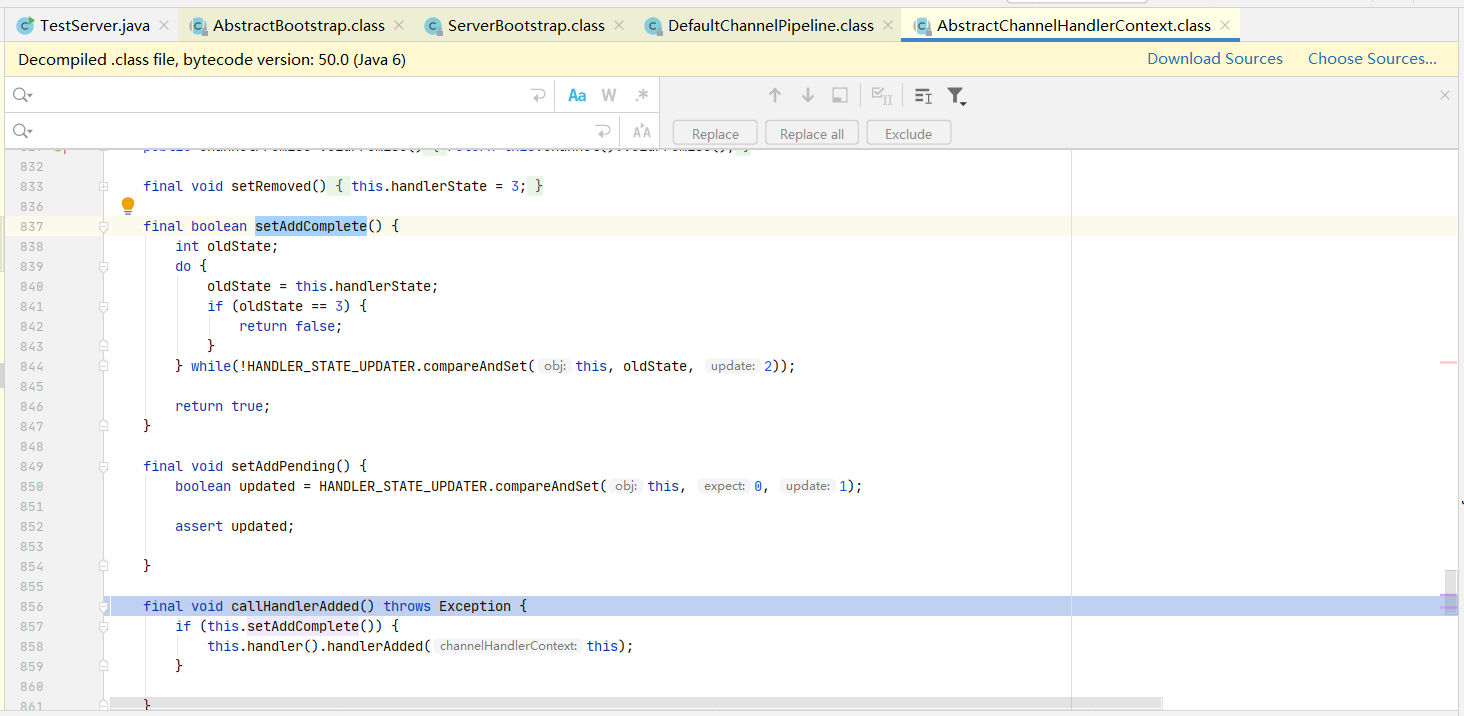1464x716 pixels.
Task: Click into the replace text field
Action: point(312,131)
